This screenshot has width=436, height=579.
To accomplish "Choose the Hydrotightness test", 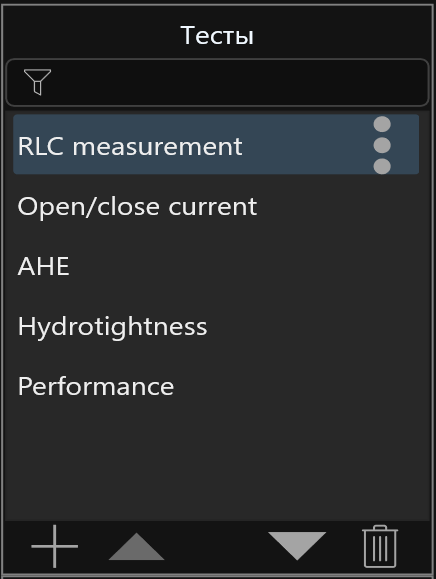I will coord(216,326).
